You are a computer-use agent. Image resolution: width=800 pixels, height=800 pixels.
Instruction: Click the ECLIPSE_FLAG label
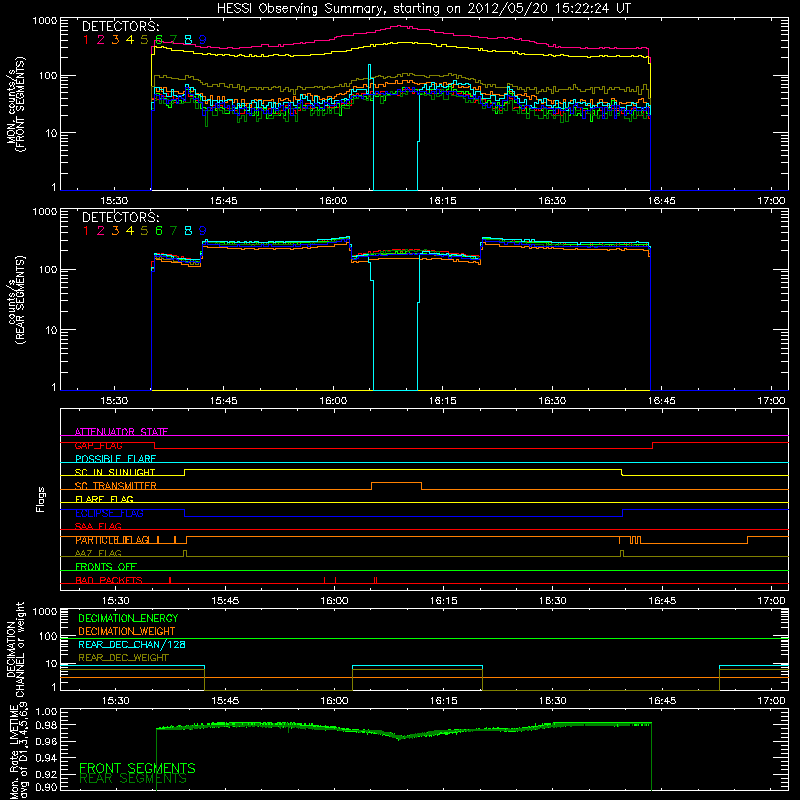(109, 513)
